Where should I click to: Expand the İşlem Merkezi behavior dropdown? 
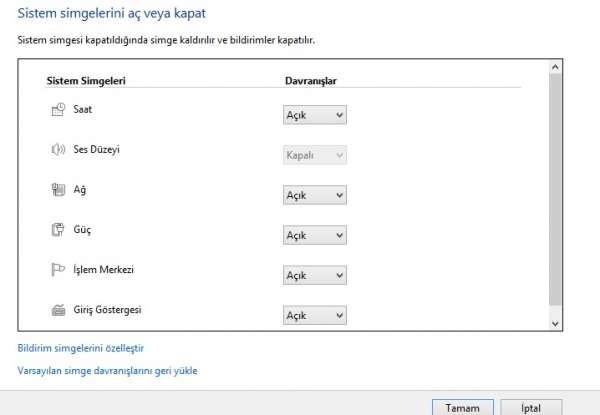[315, 275]
